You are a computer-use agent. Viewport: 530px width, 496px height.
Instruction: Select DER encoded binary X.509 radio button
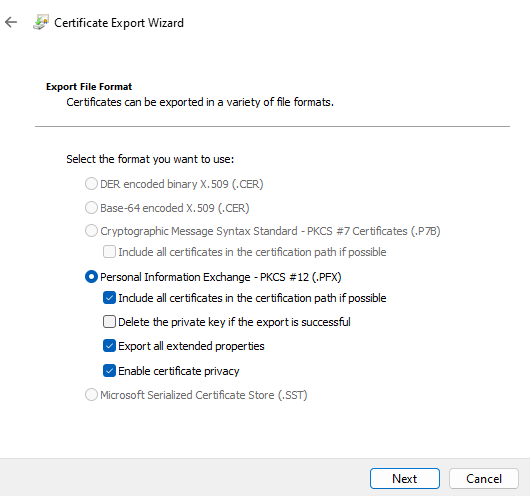(91, 184)
